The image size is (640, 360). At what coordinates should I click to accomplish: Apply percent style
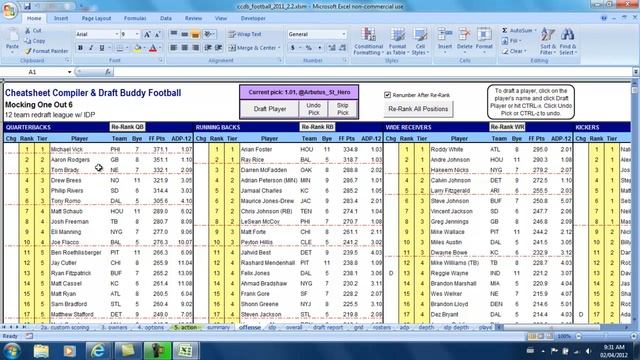pos(309,48)
